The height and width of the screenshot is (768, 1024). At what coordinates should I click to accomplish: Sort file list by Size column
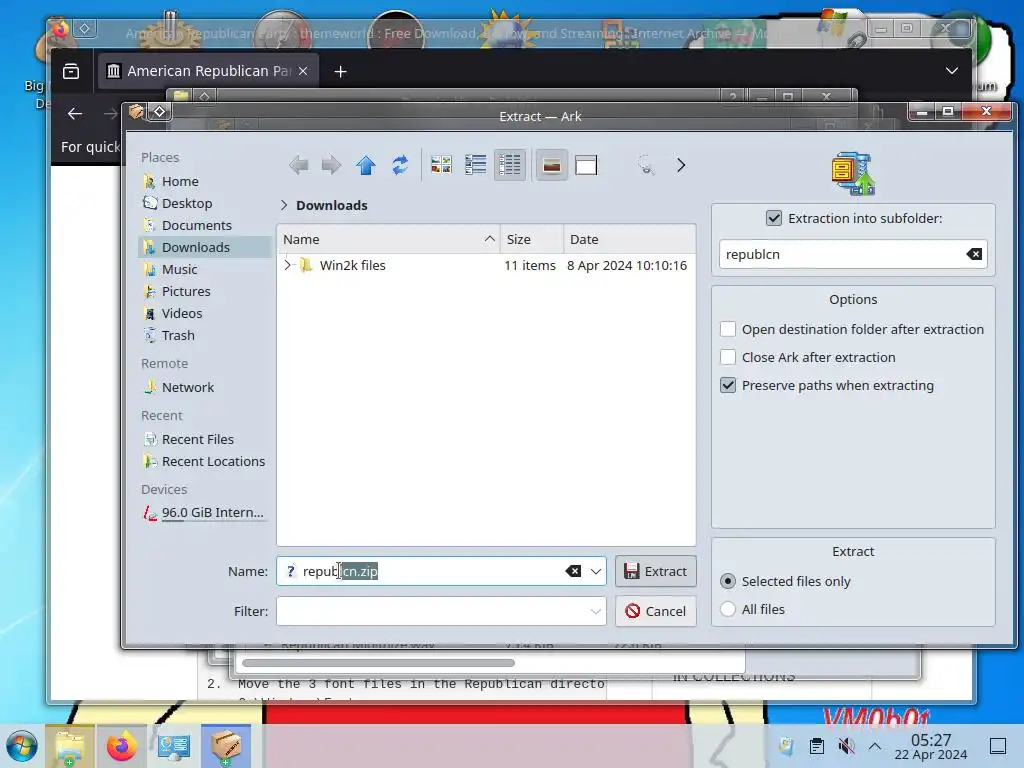pos(532,240)
